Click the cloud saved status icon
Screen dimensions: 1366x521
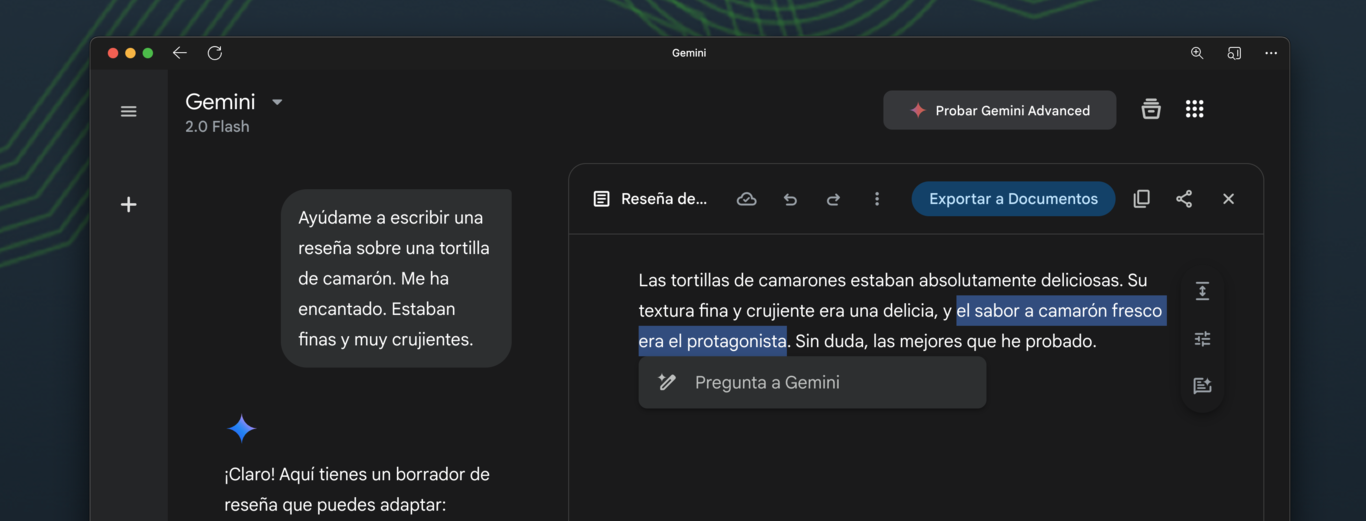tap(746, 199)
